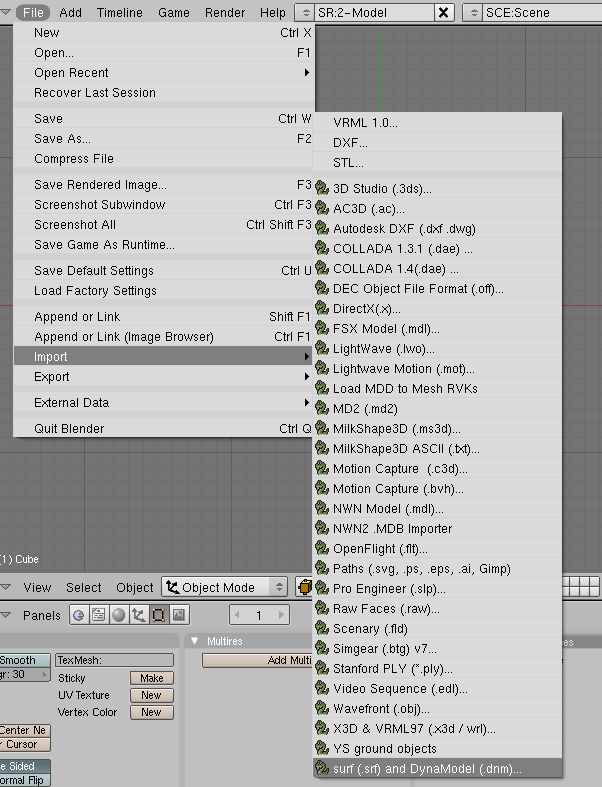Select Recover Last Session

tap(164, 92)
